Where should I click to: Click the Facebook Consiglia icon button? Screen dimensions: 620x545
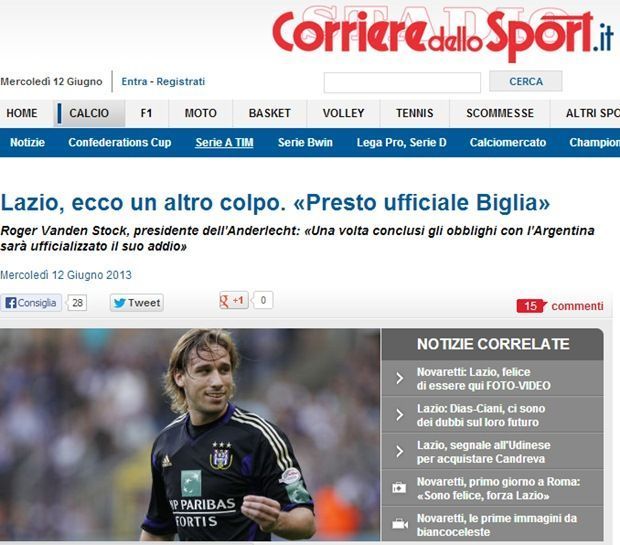[x=31, y=303]
